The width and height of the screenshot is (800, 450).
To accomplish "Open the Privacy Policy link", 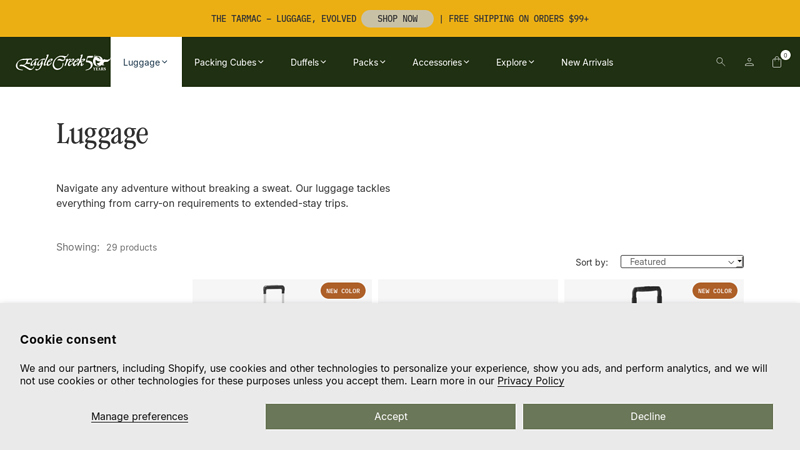I will tap(530, 381).
